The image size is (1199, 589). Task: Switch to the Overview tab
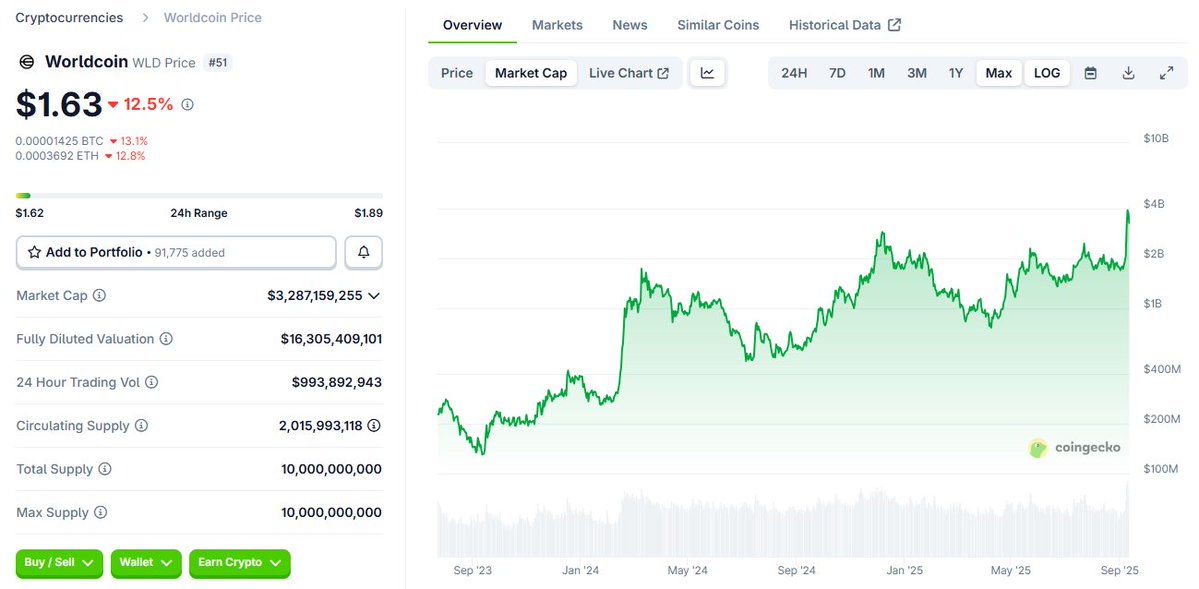473,25
